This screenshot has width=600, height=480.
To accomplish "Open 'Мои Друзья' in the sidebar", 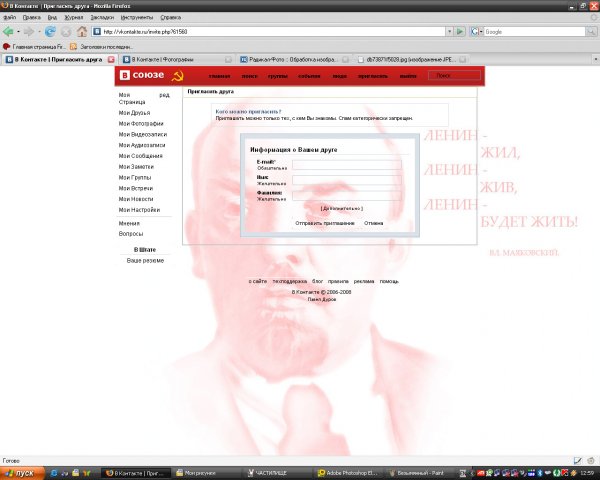I will tap(134, 113).
